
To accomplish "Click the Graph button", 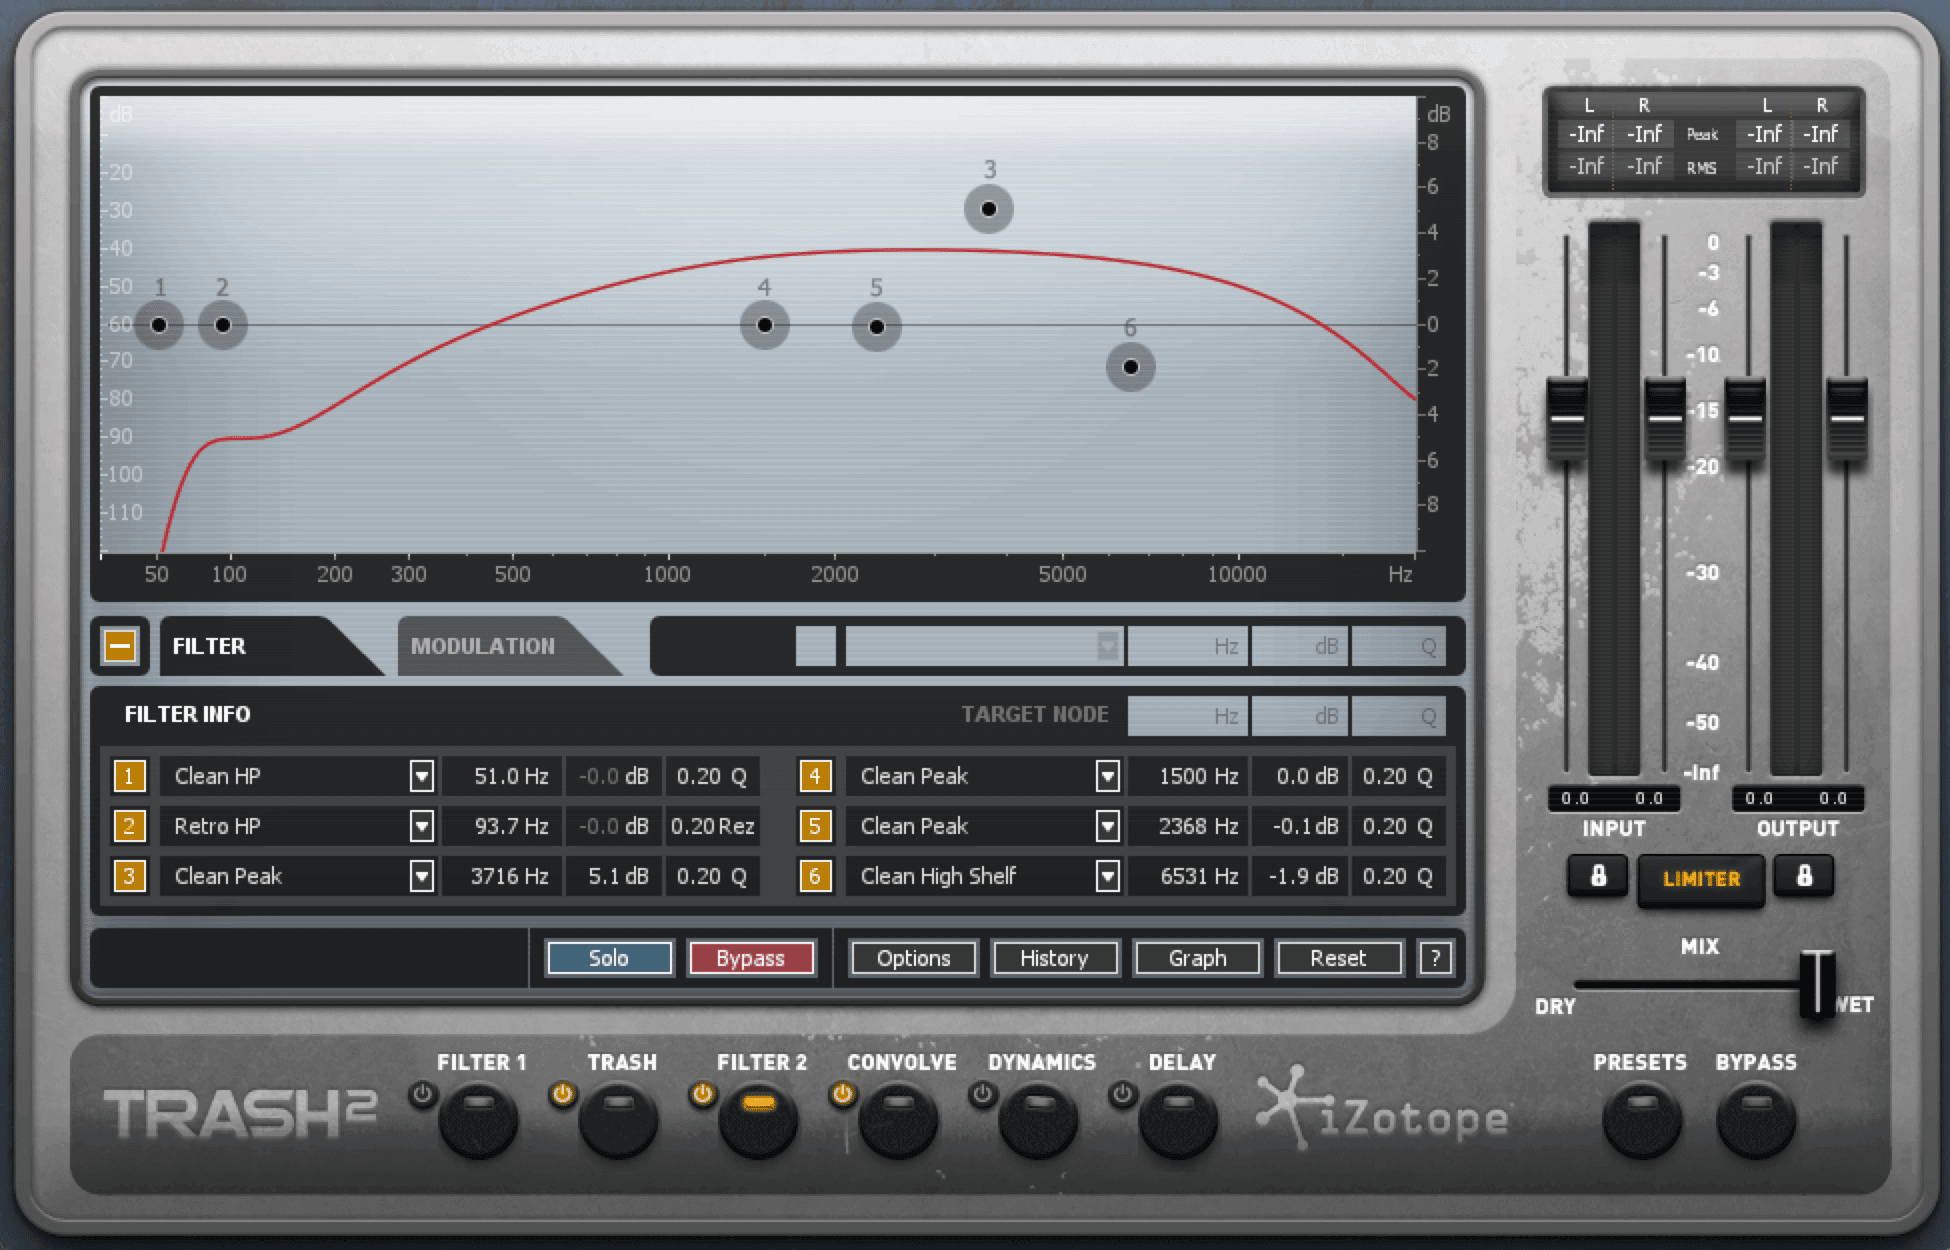I will (1197, 958).
